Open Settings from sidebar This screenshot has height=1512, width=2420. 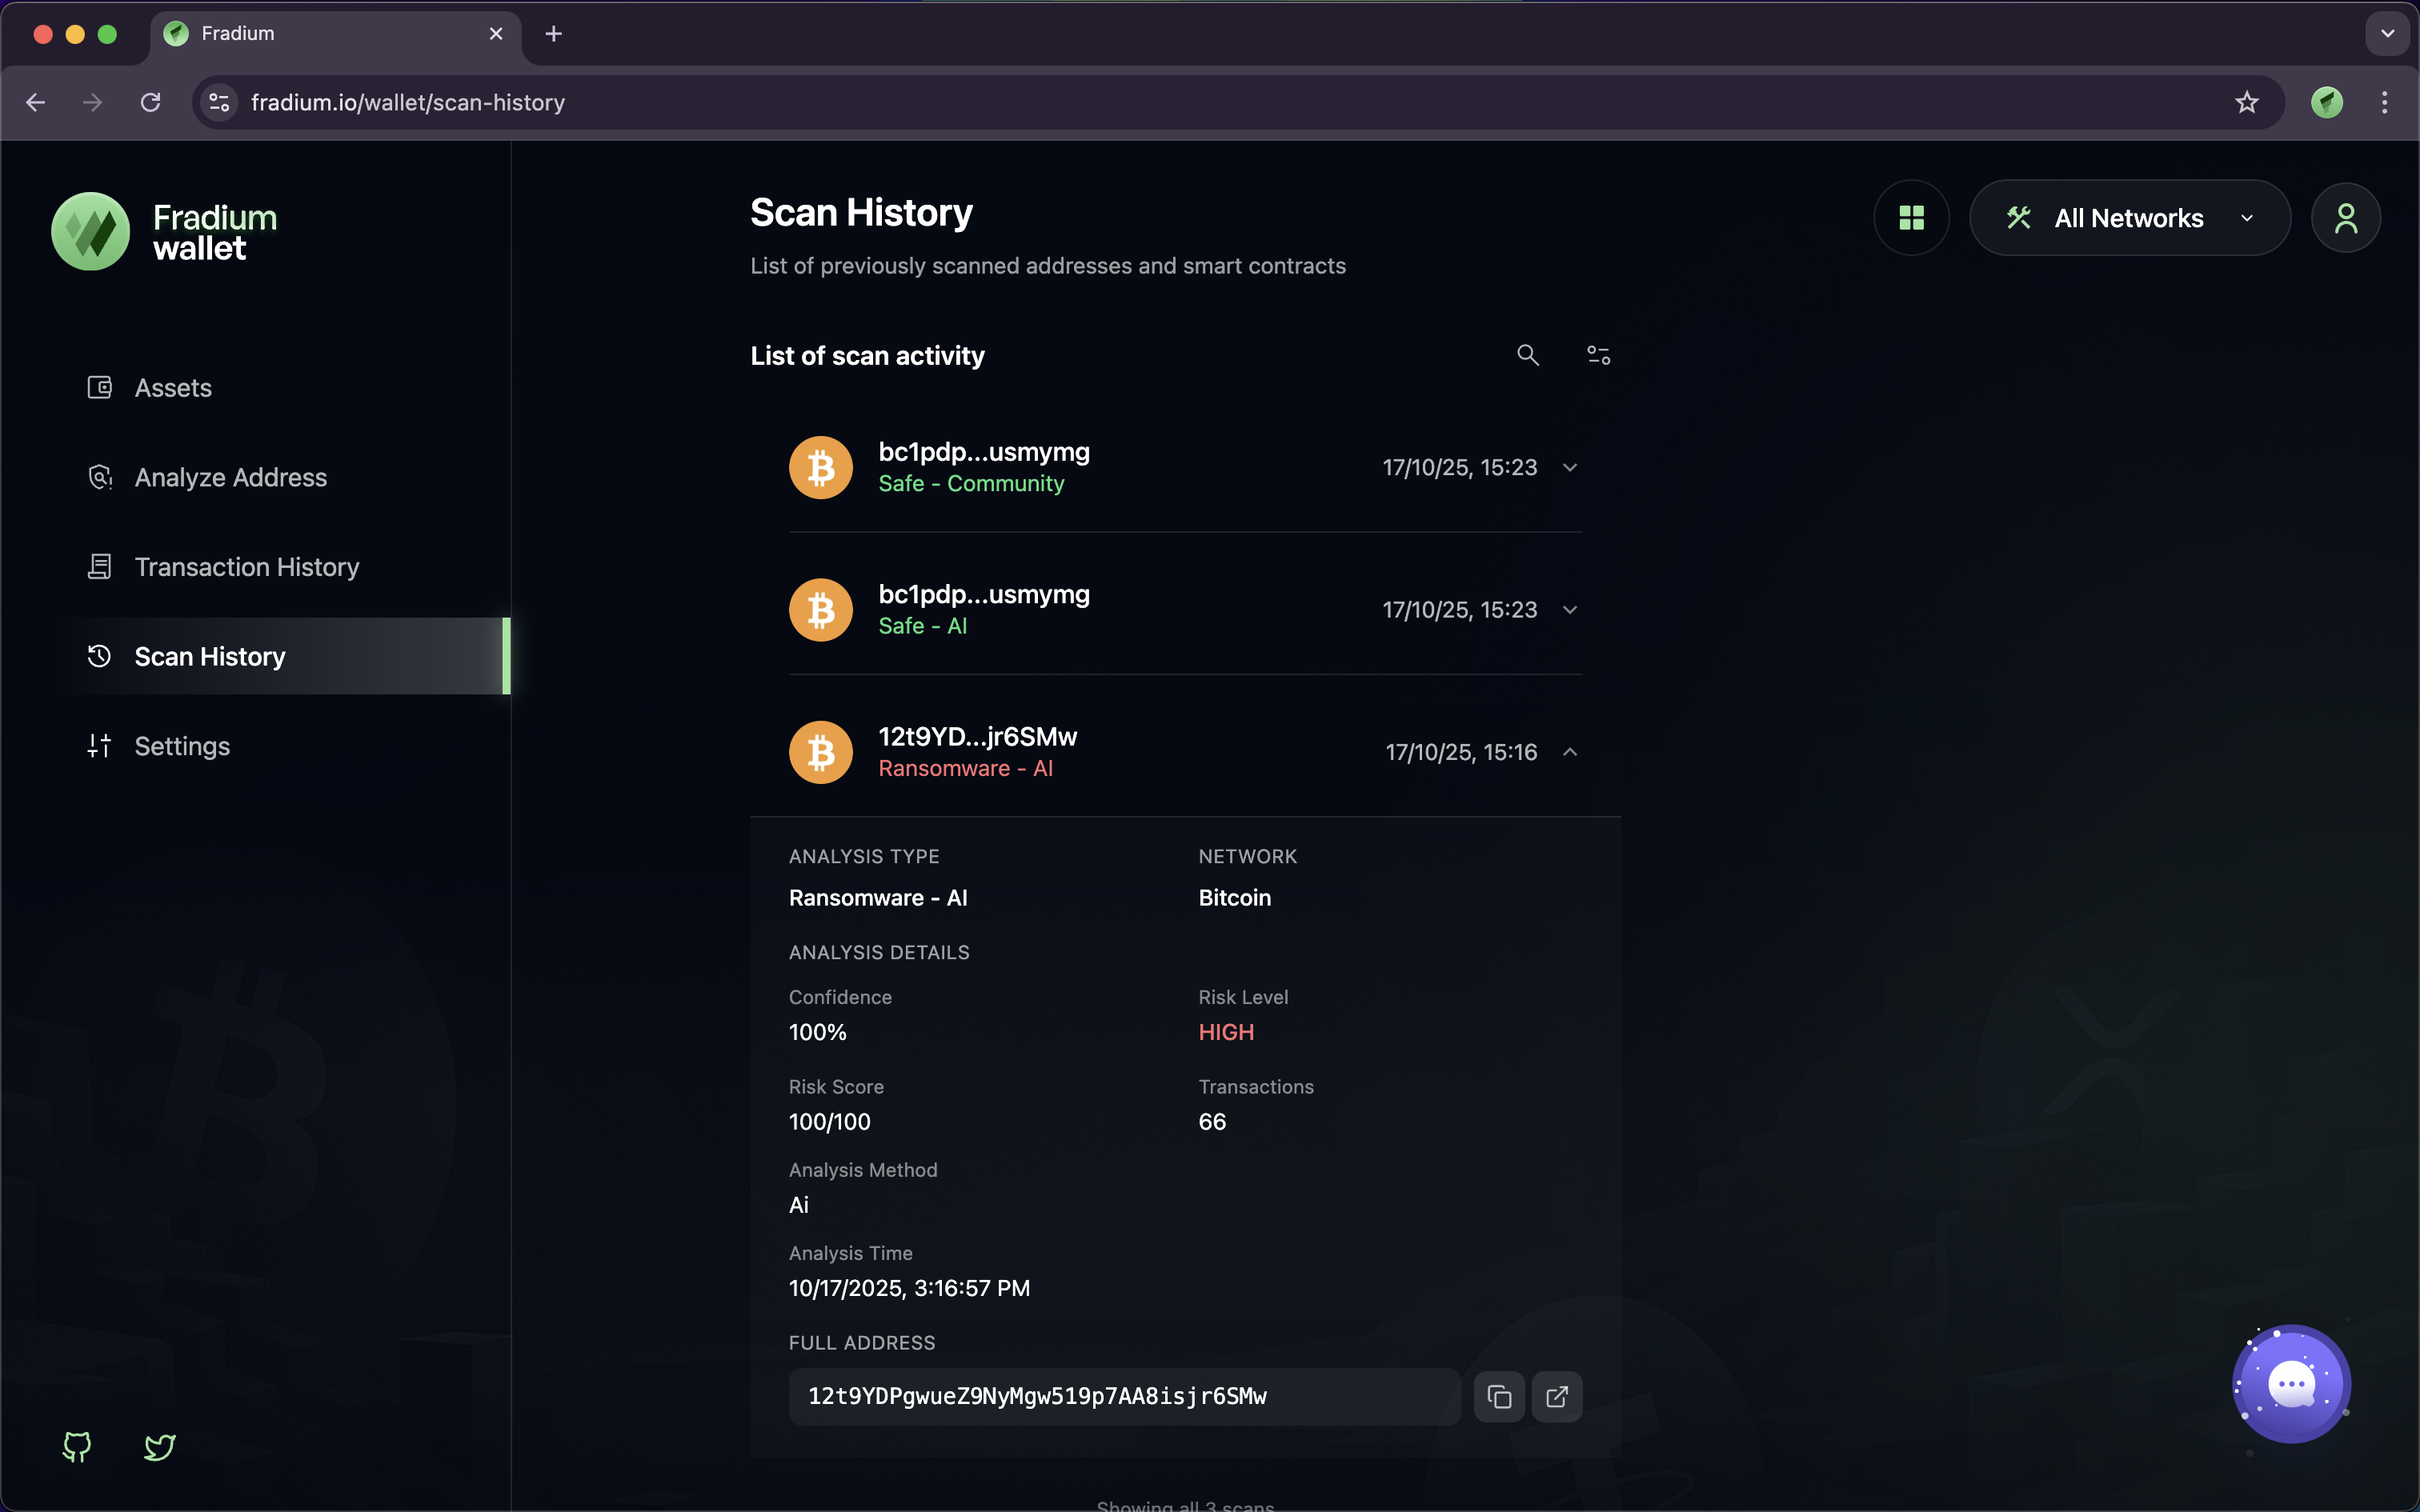182,746
